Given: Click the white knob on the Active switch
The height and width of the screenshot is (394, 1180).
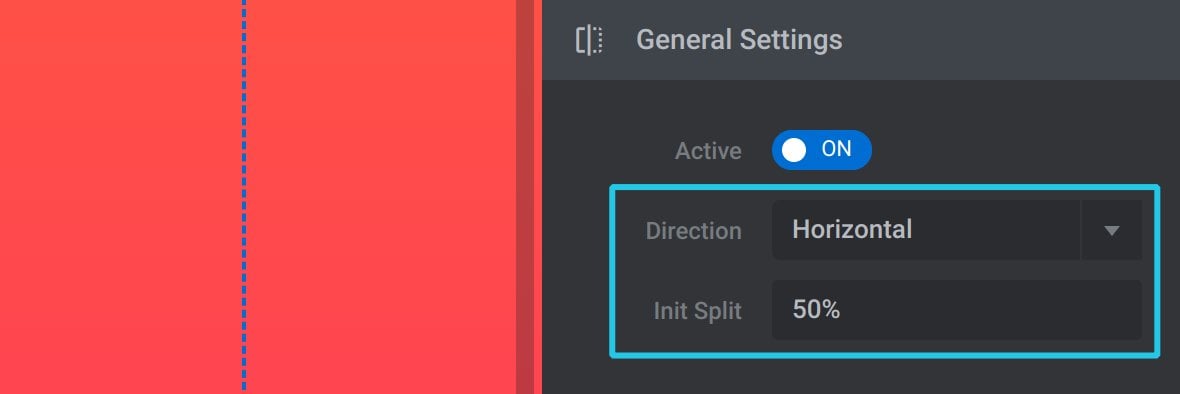Looking at the screenshot, I should [x=794, y=150].
